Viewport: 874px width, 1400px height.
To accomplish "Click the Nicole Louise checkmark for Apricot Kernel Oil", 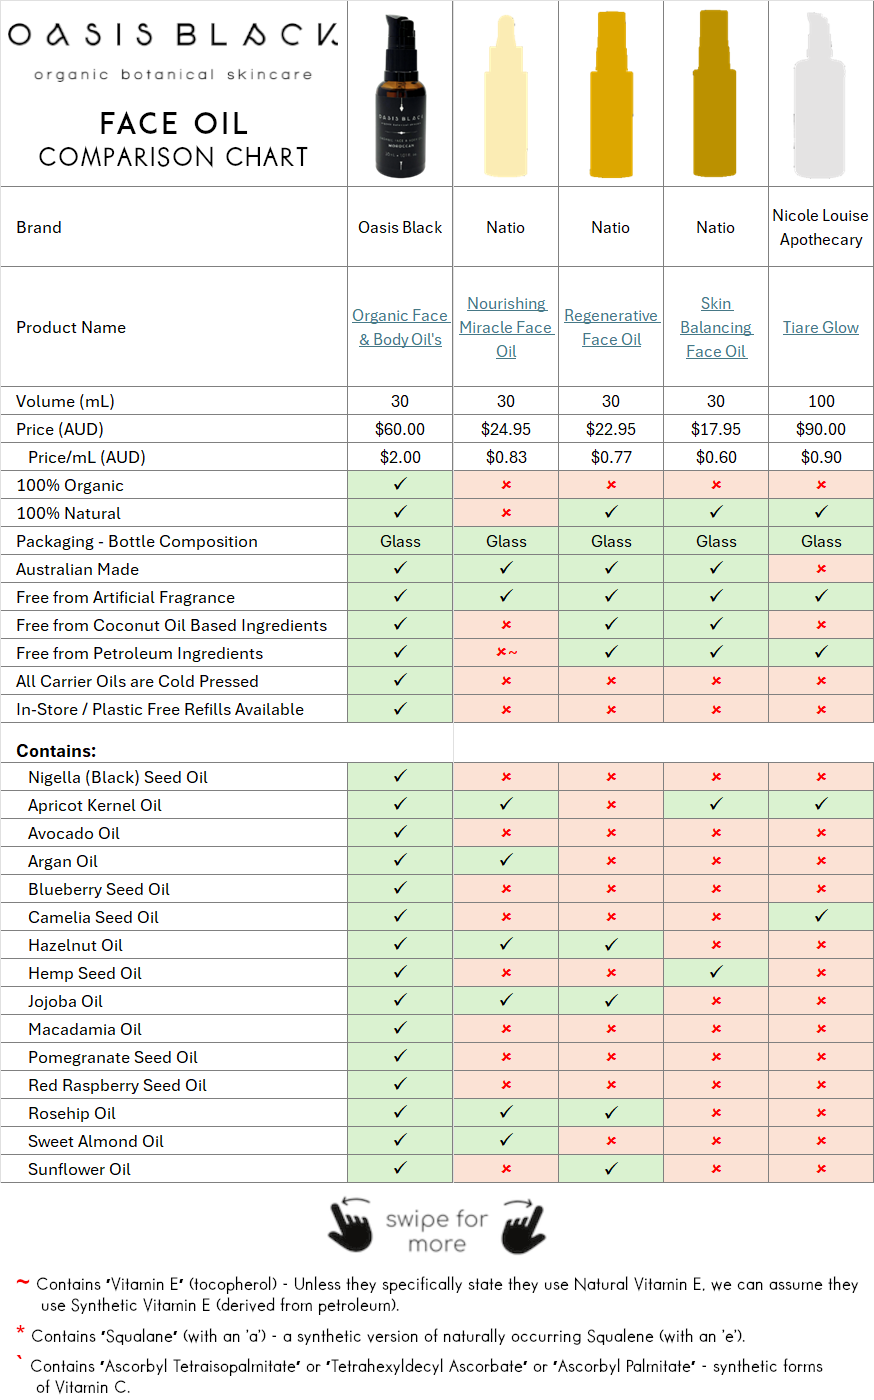I will tap(821, 804).
